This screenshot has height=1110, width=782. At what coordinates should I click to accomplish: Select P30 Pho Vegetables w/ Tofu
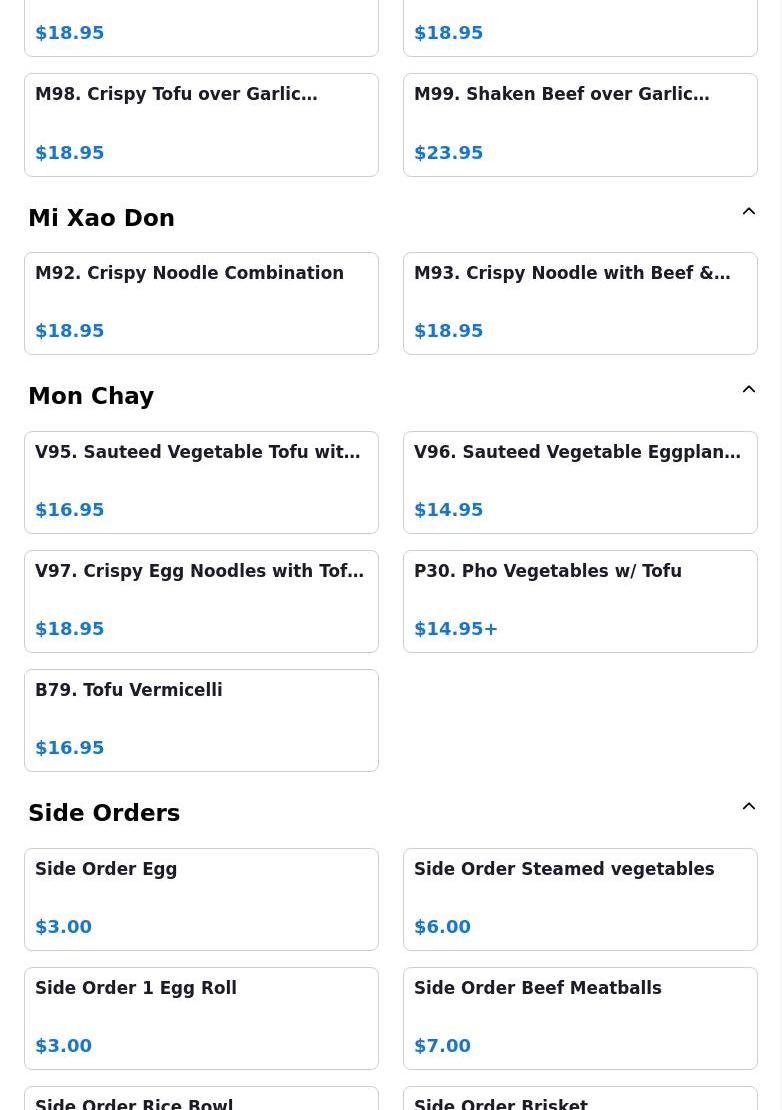580,601
